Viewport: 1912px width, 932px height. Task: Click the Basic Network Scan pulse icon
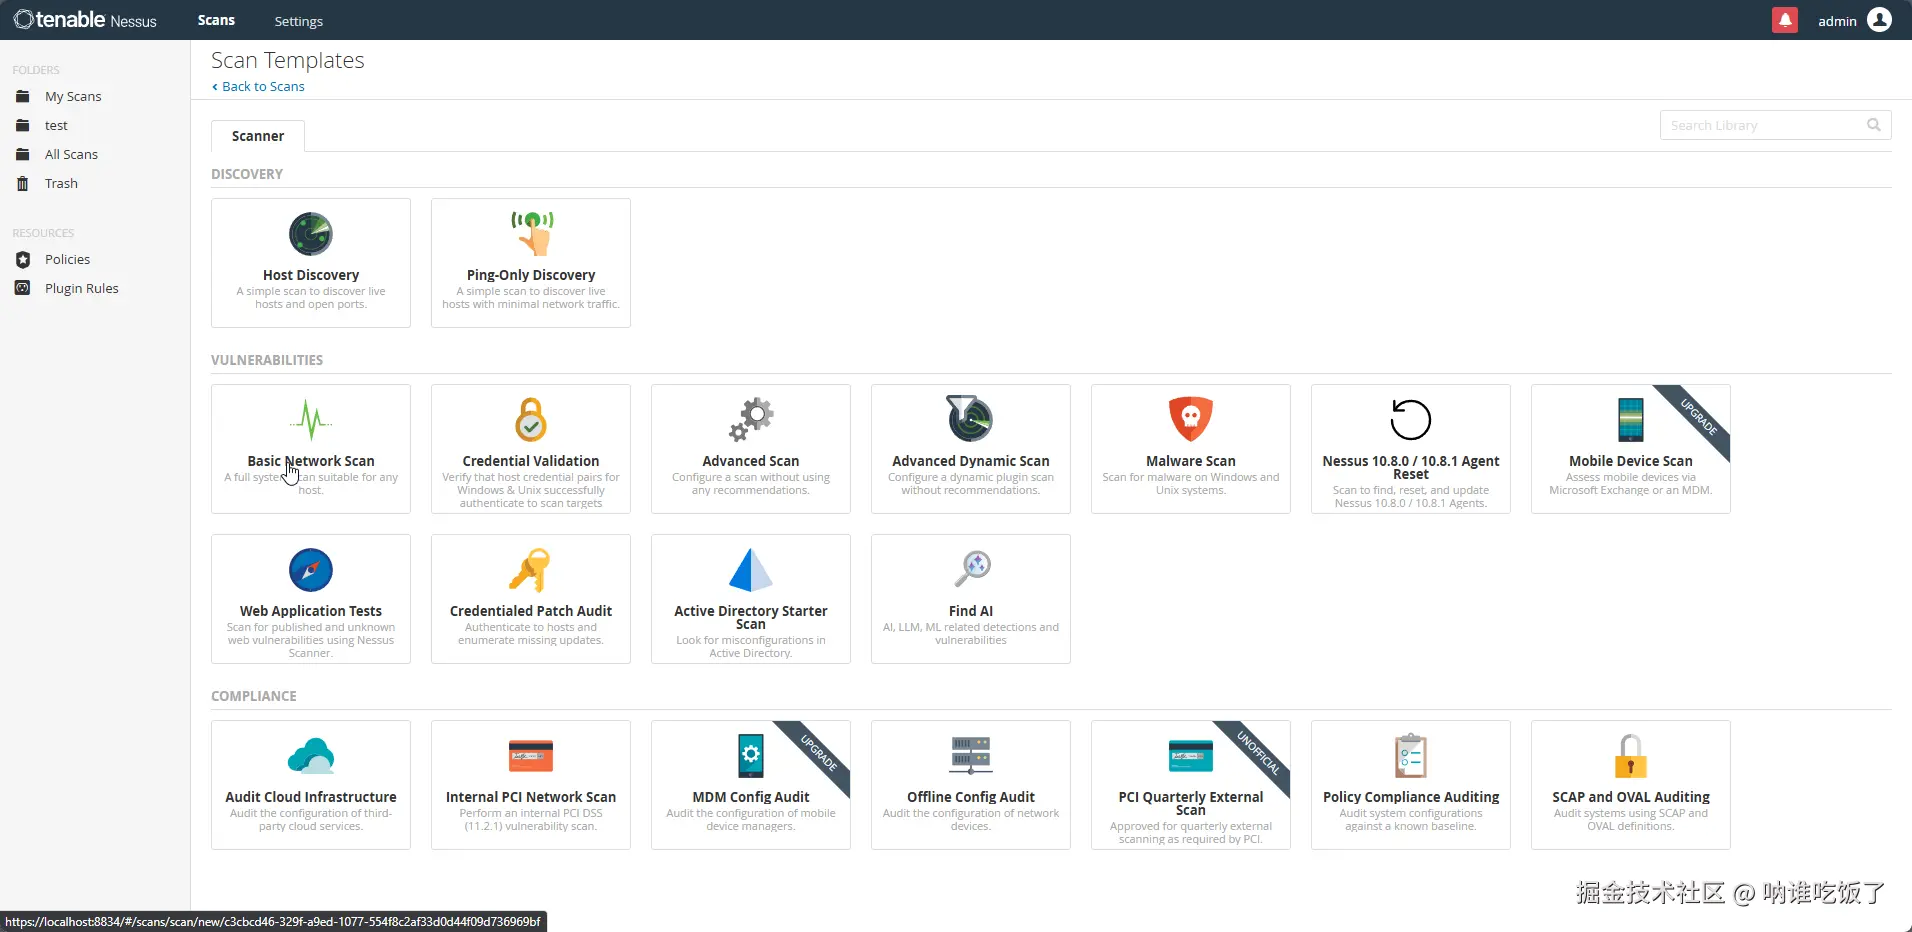click(311, 420)
